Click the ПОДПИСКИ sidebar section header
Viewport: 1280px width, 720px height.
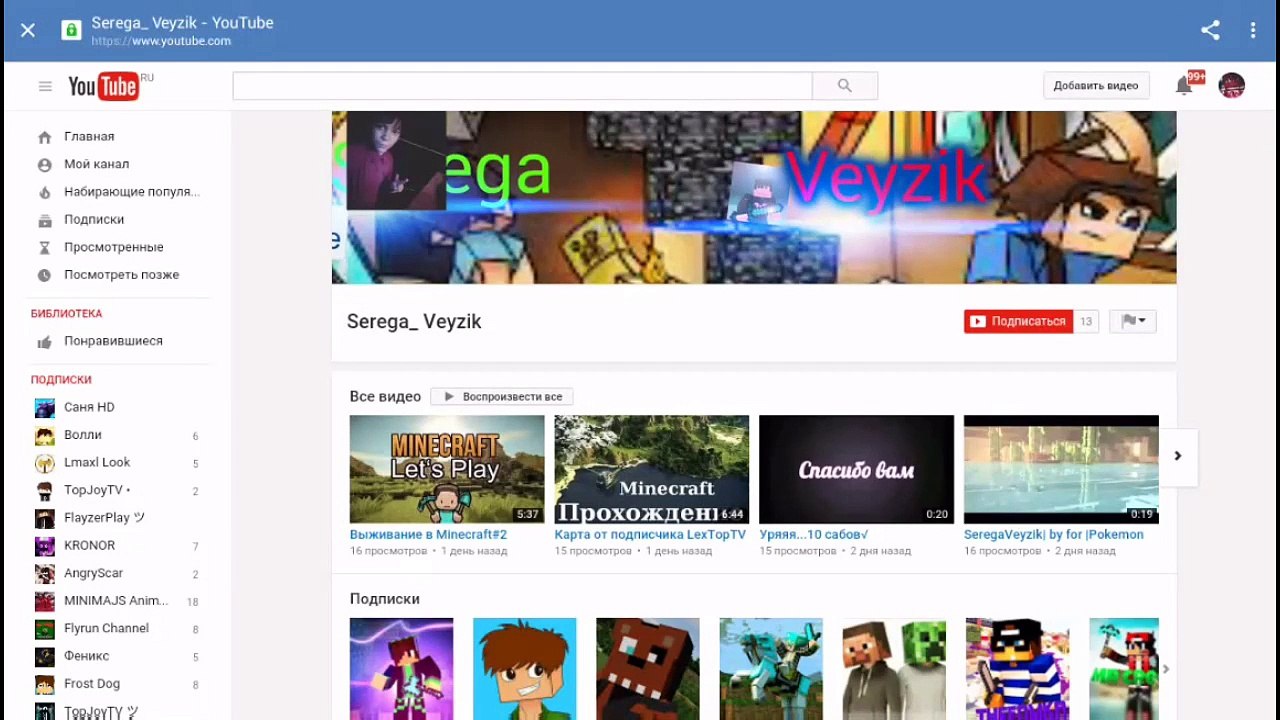61,380
